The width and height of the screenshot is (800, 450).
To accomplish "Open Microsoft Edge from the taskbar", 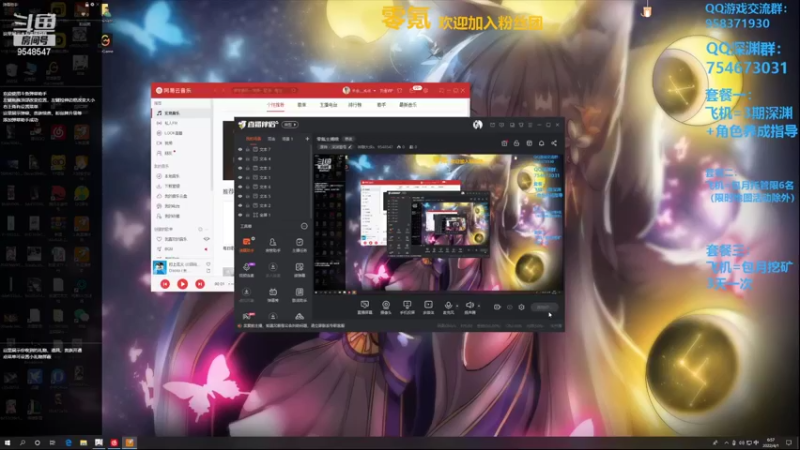I will [68, 443].
